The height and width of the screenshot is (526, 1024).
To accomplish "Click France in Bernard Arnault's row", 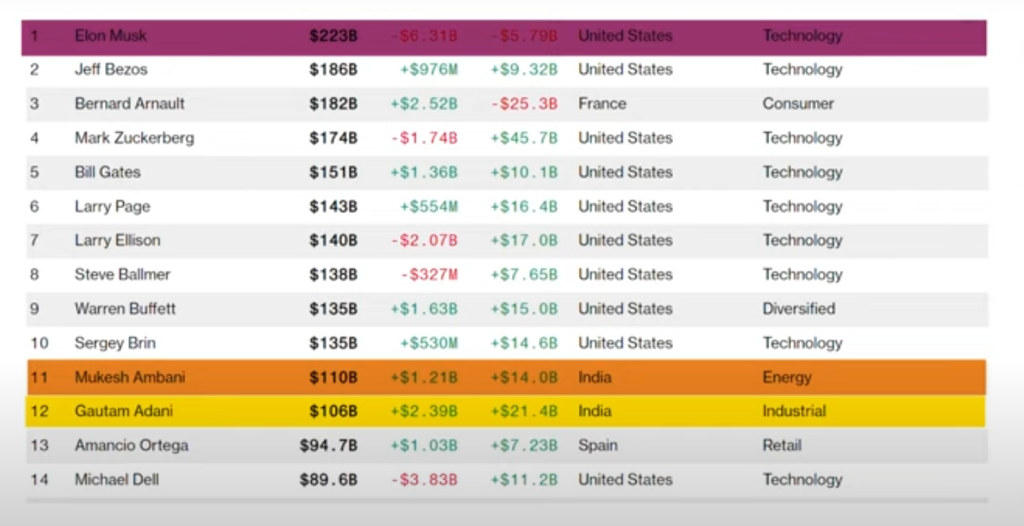I will [x=602, y=104].
